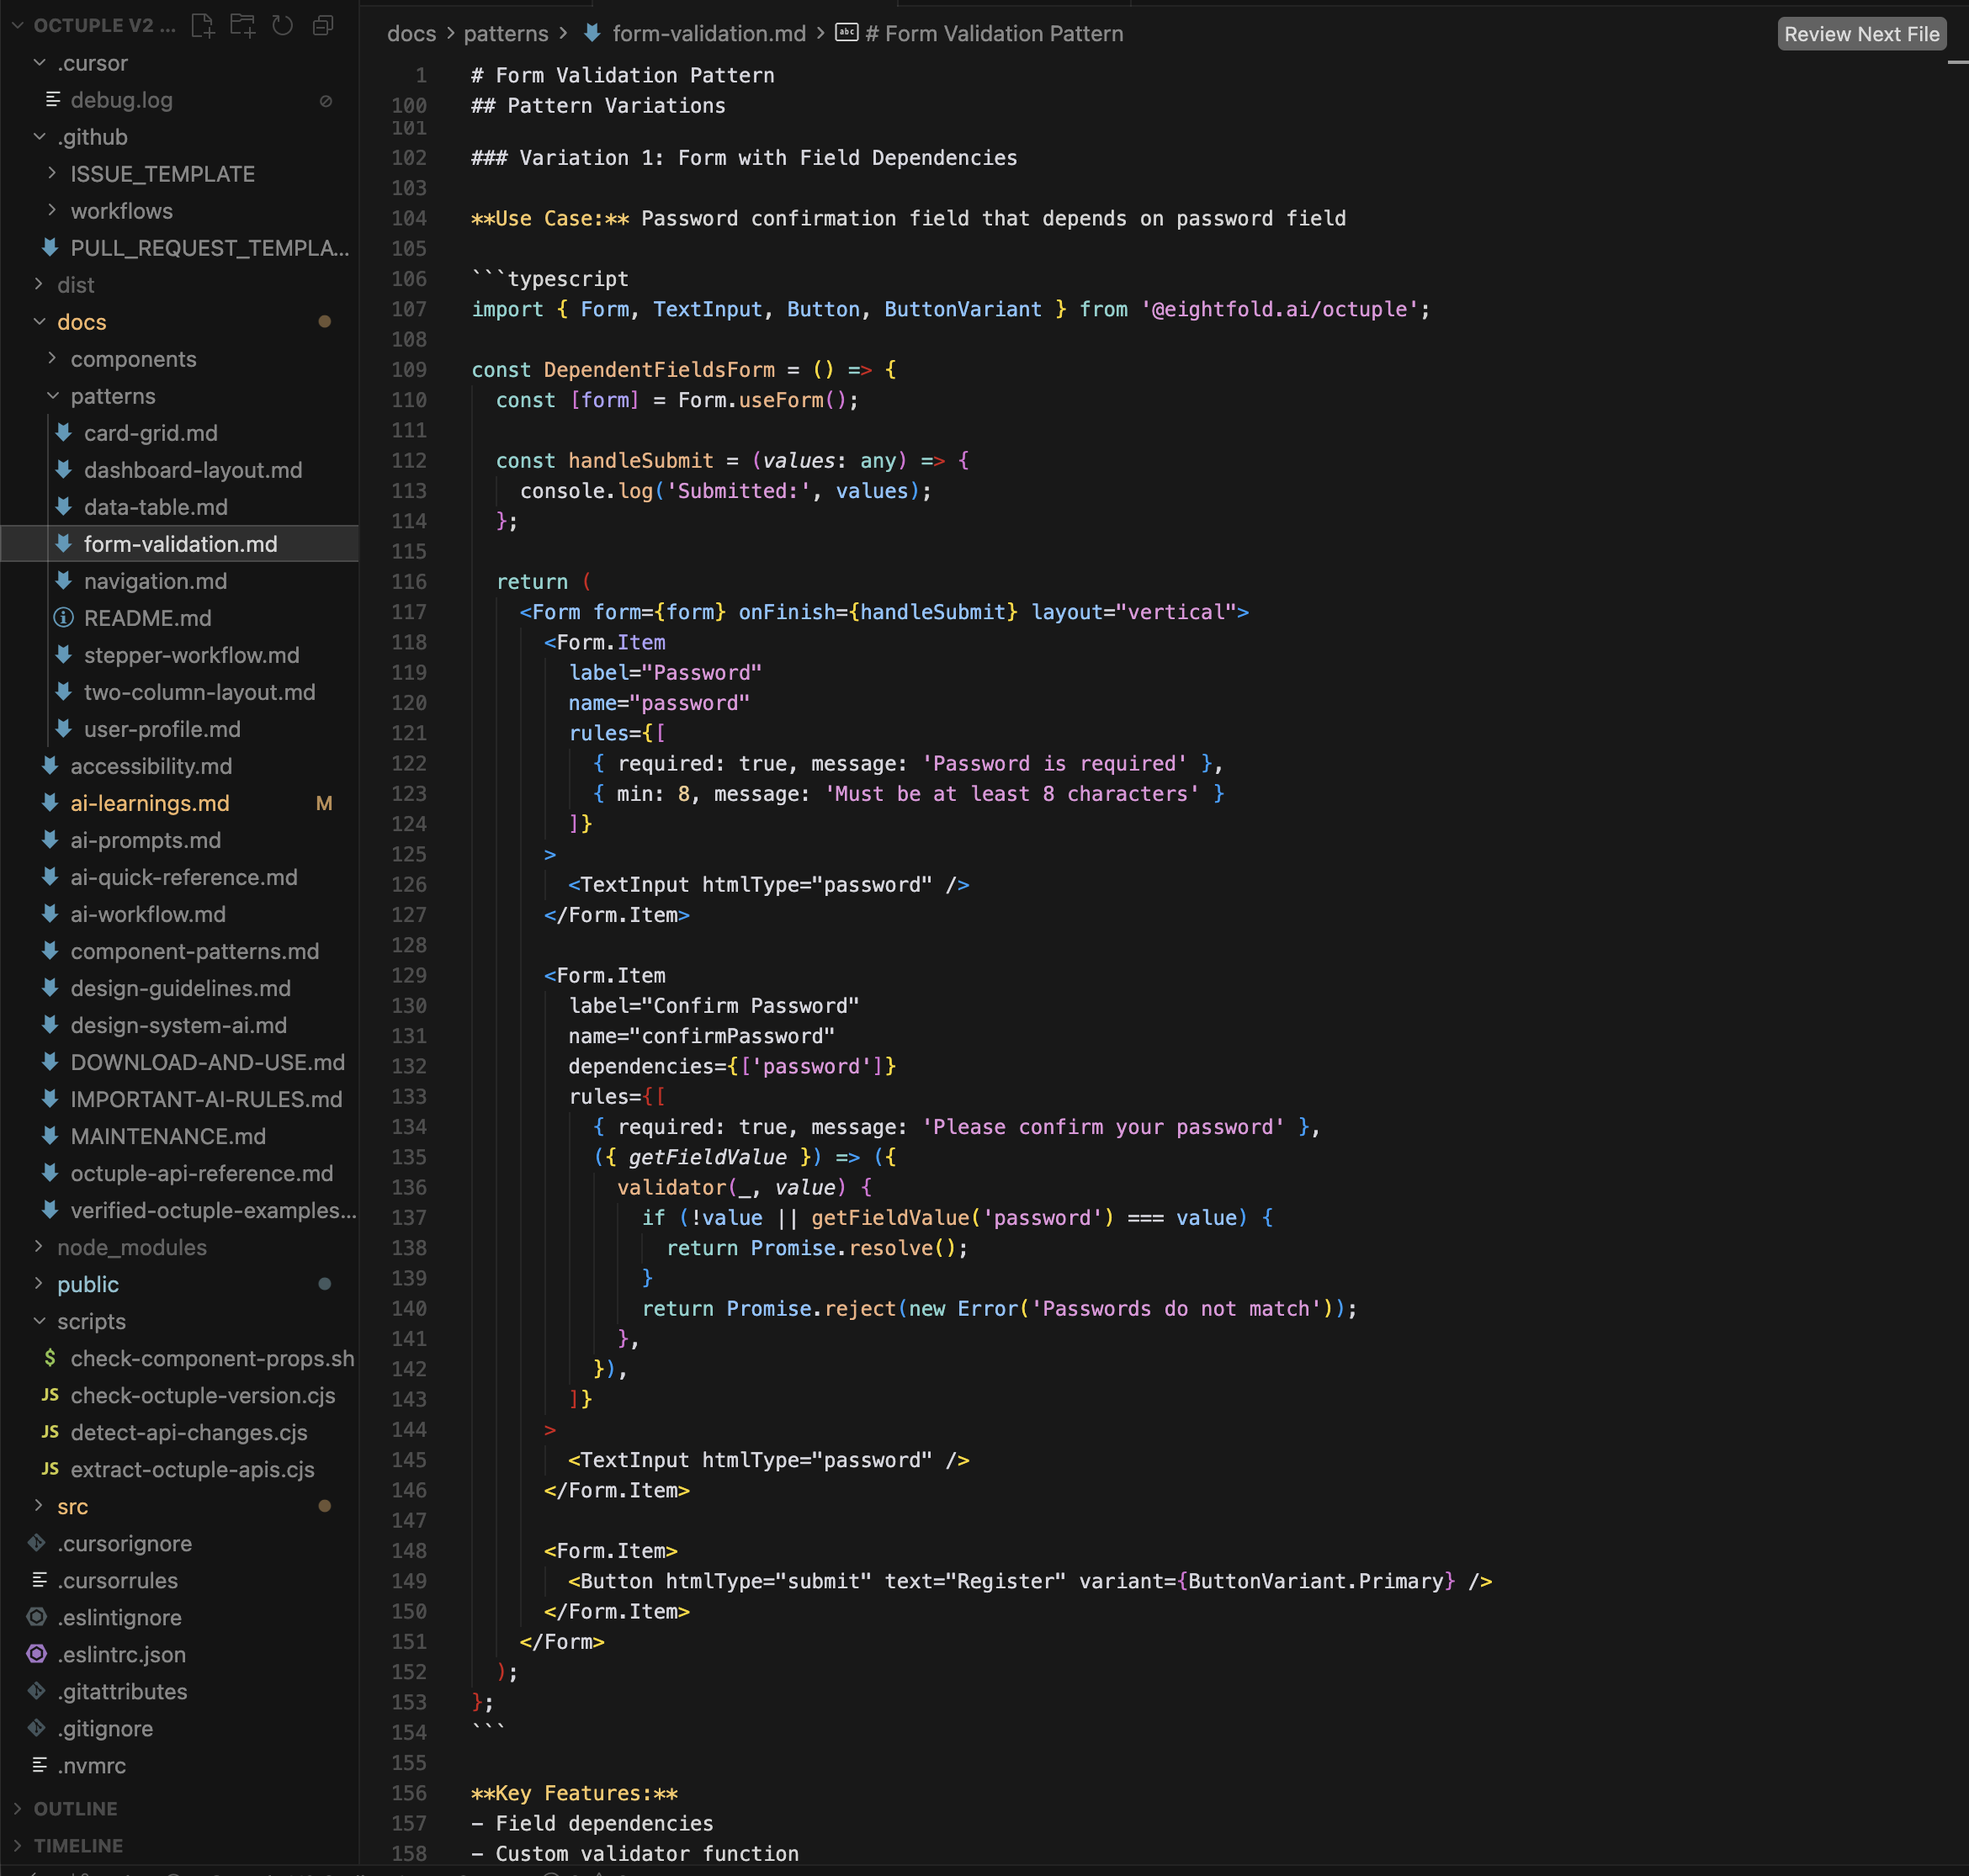1969x1876 pixels.
Task: Collapse all folders in explorer
Action: coord(323,26)
